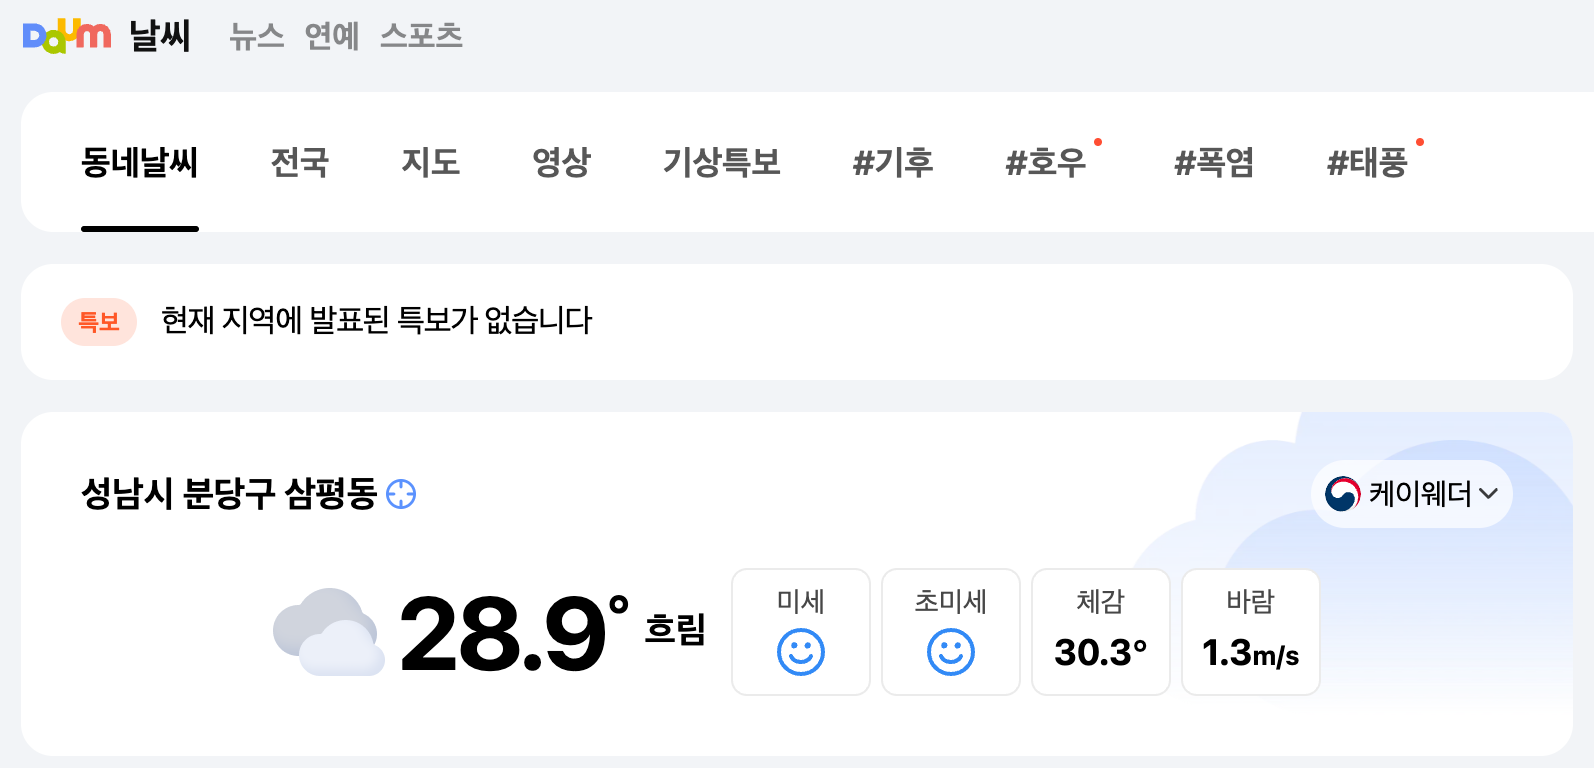Click the 케이웨더 provider logo icon
This screenshot has height=768, width=1594.
pyautogui.click(x=1343, y=493)
